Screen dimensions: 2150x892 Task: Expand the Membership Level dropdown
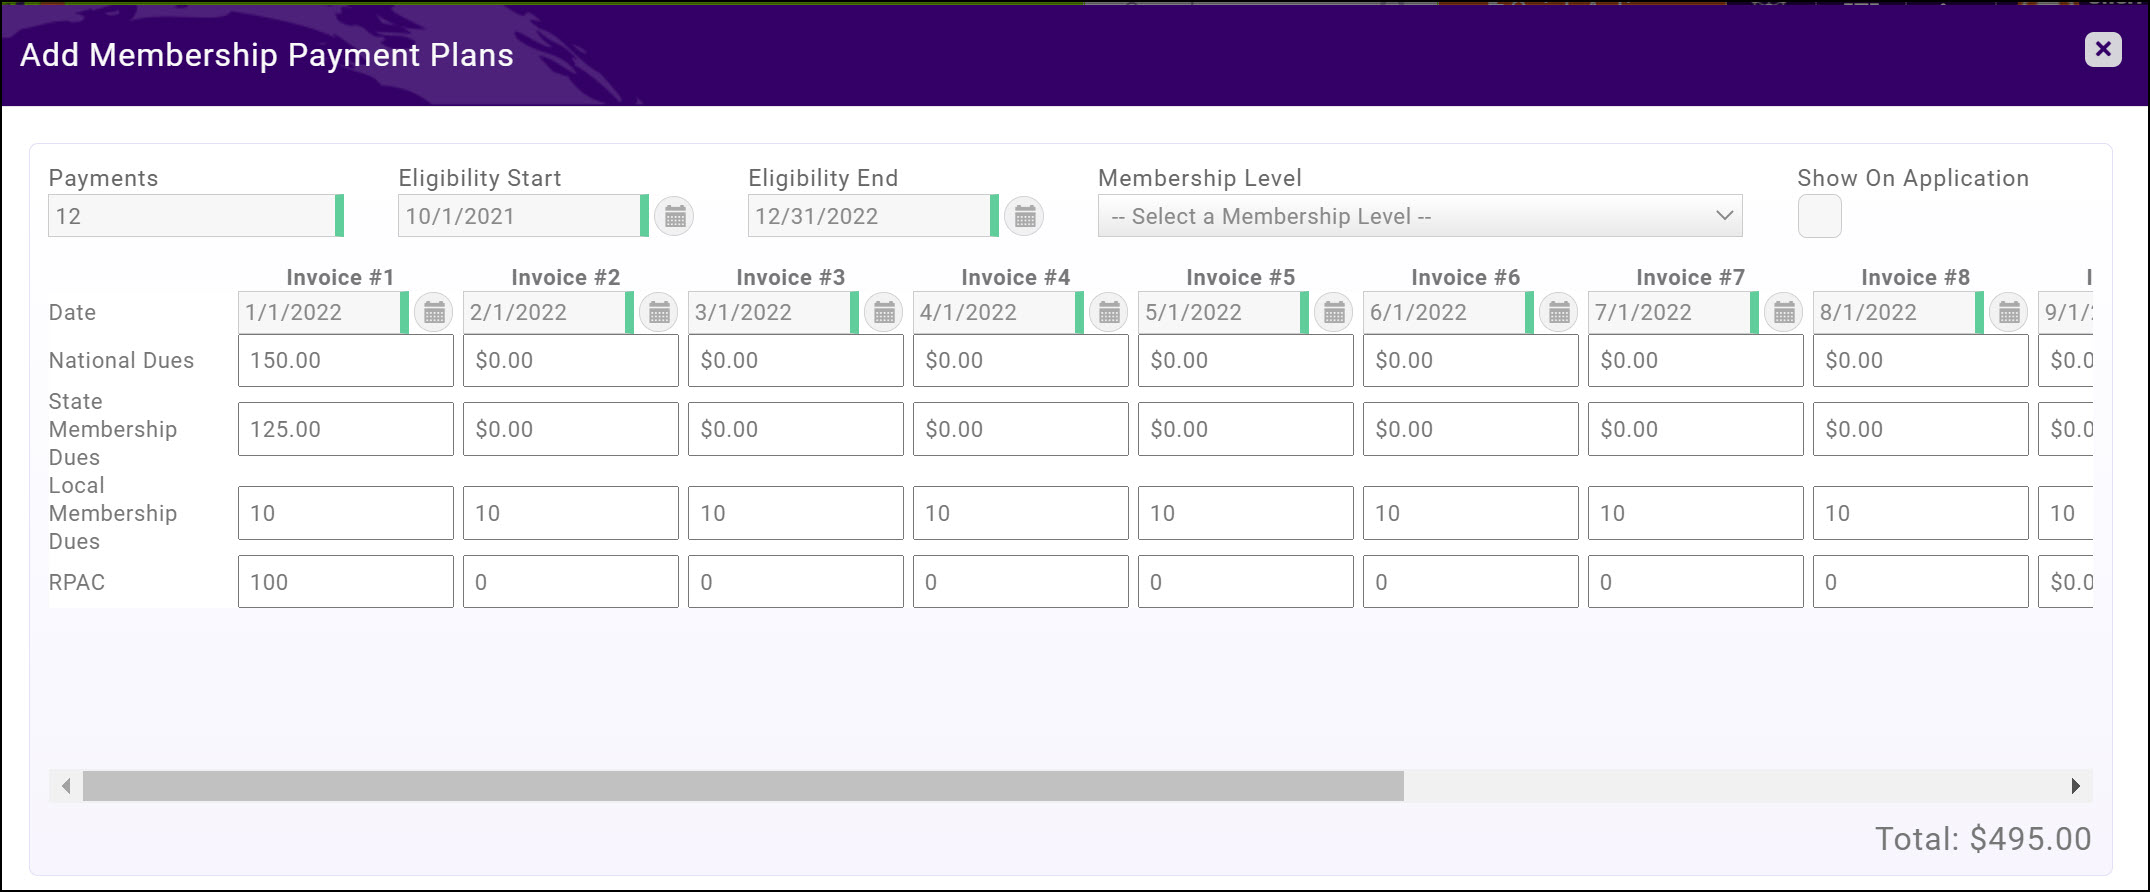(x=1419, y=216)
